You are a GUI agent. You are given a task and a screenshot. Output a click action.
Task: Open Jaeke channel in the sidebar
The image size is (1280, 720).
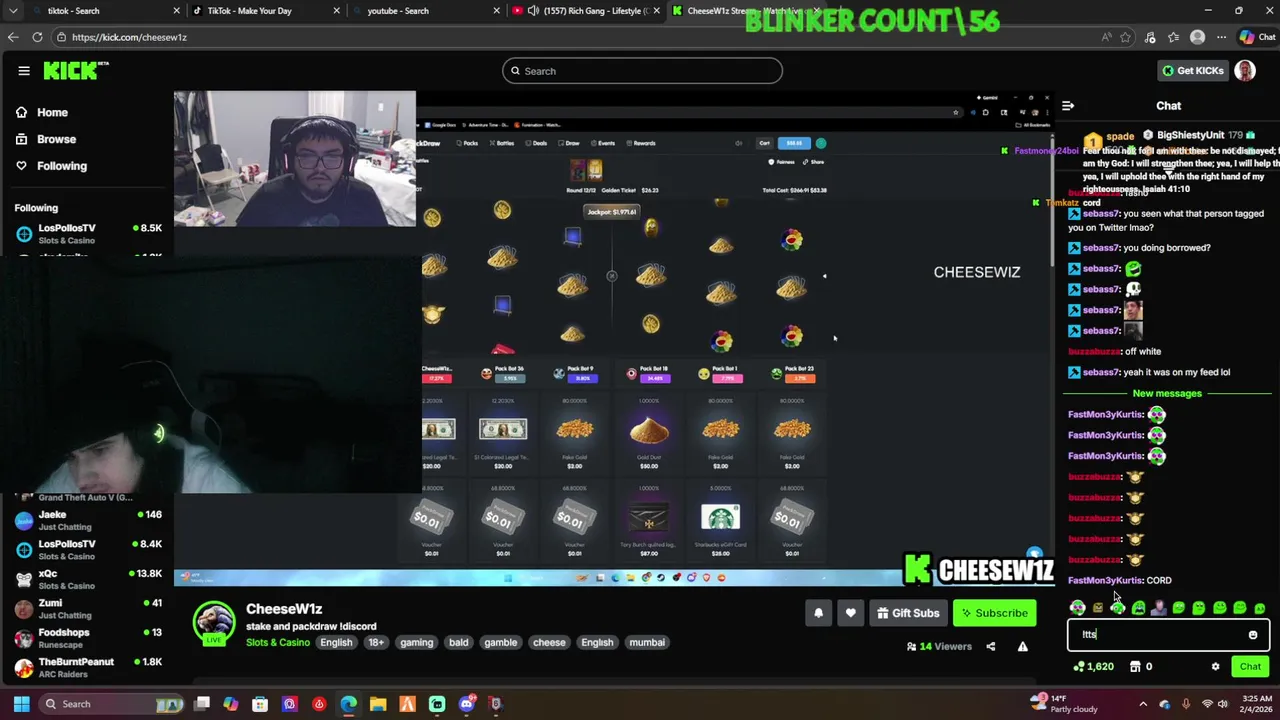tap(88, 520)
